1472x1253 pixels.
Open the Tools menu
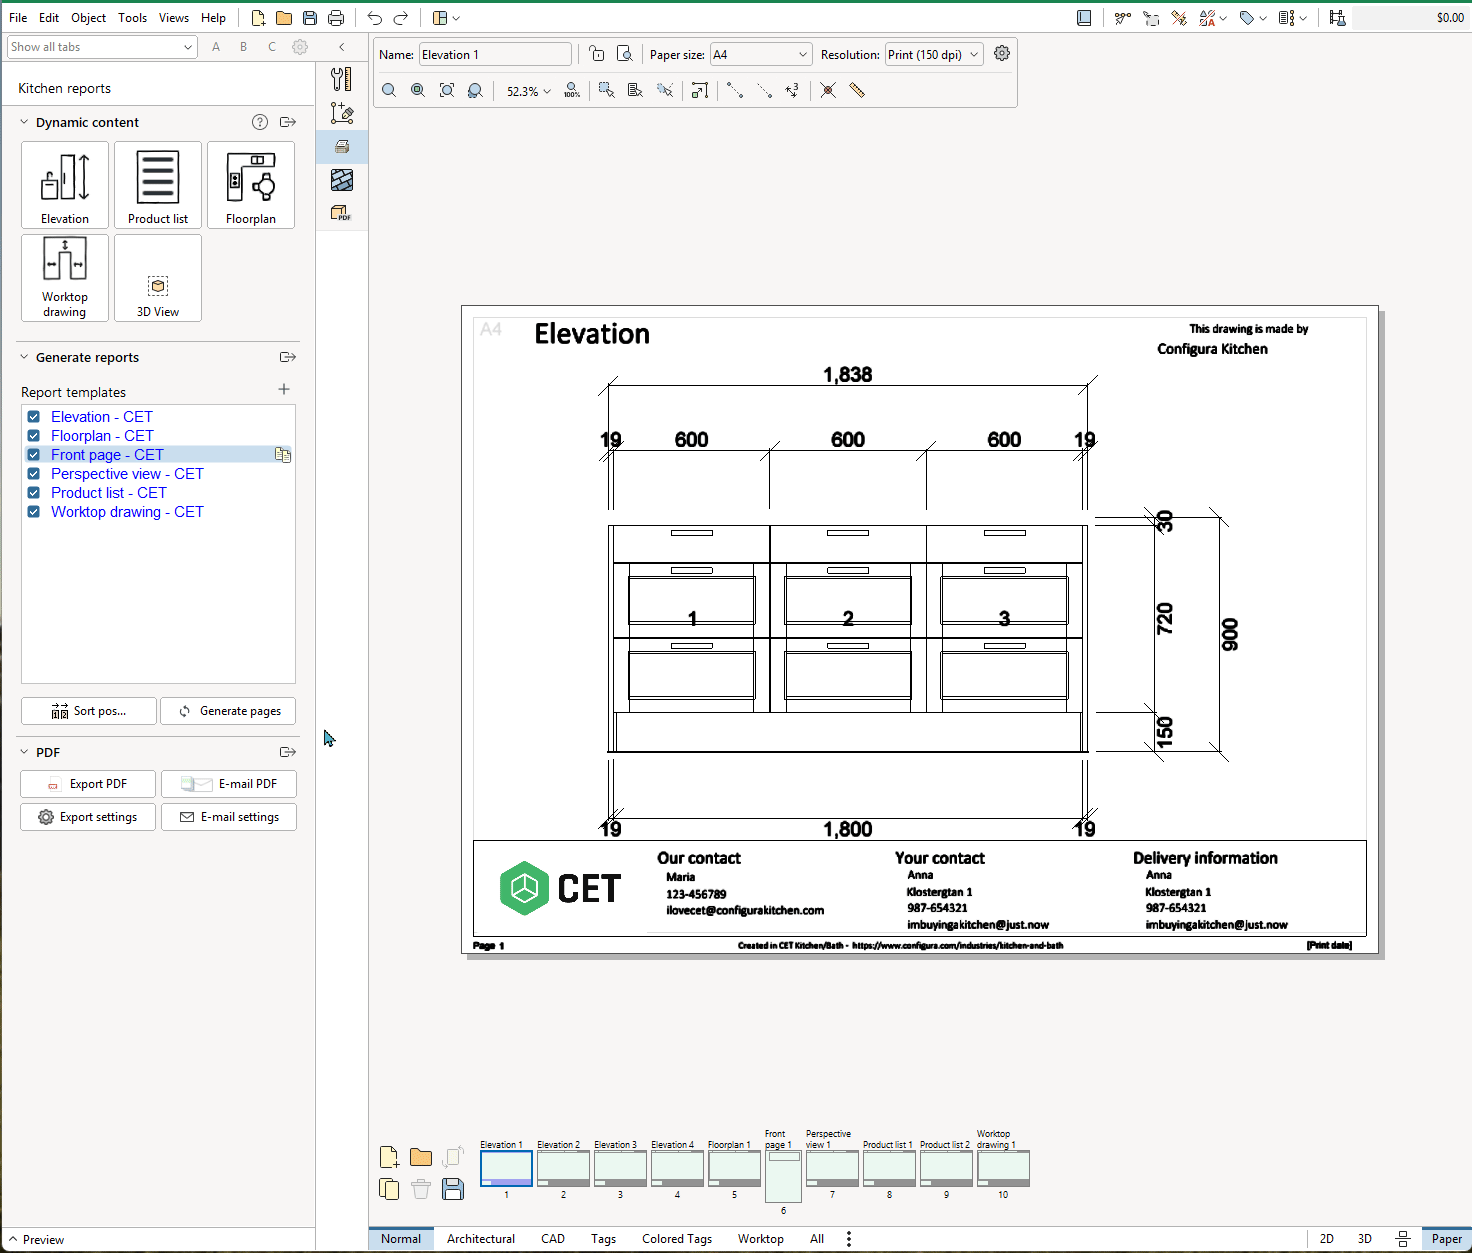(132, 18)
